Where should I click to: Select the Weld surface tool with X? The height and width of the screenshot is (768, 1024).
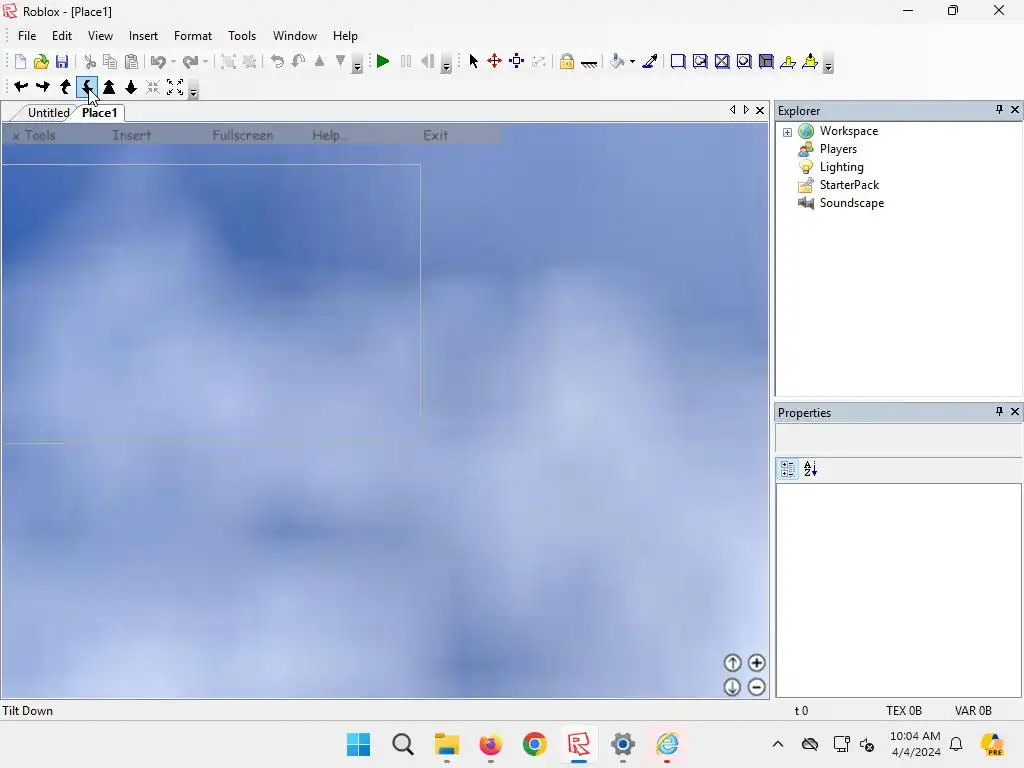(x=722, y=61)
